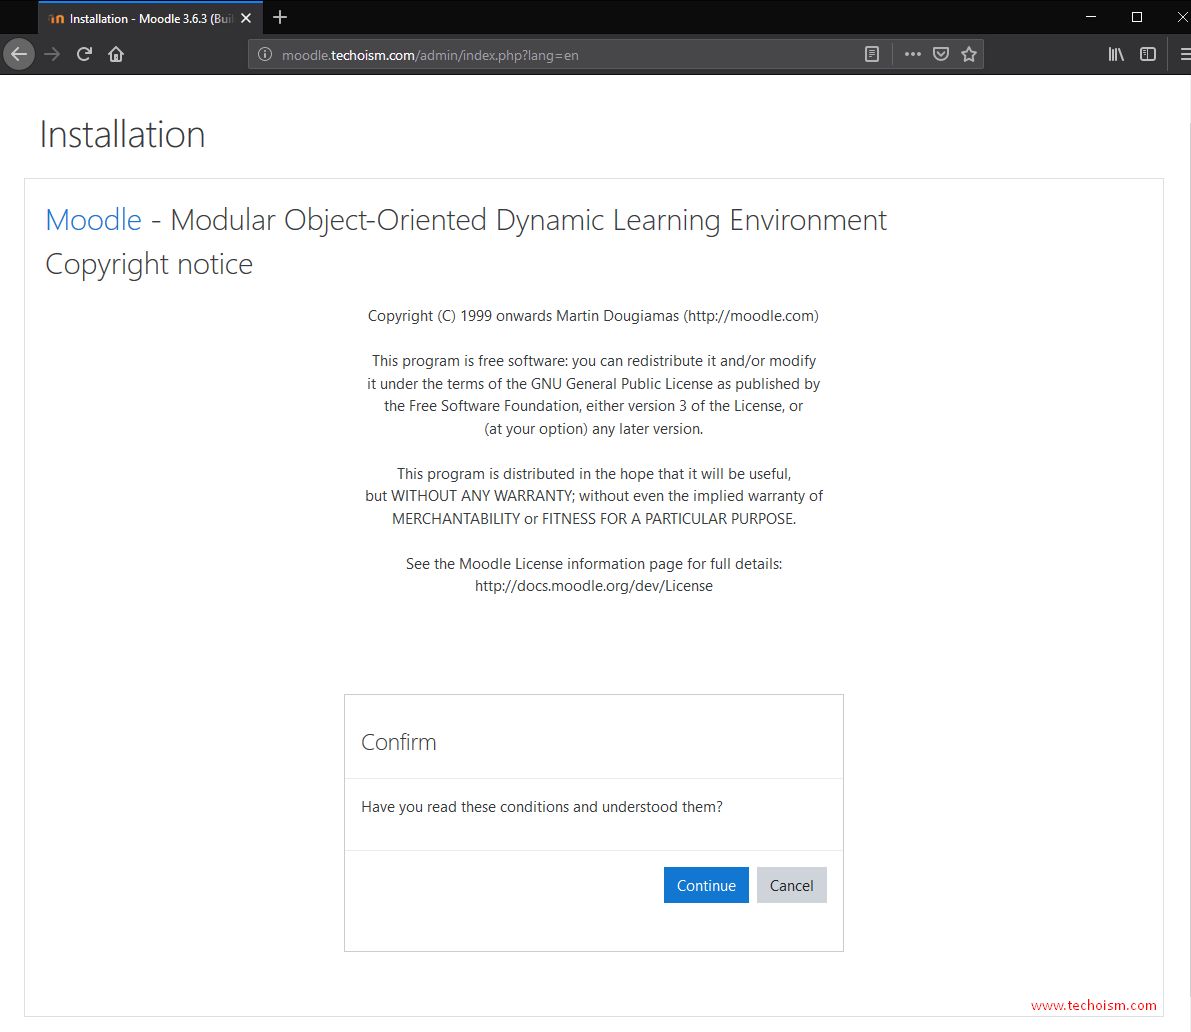Maximize the browser window
The height and width of the screenshot is (1032, 1191).
coord(1137,17)
